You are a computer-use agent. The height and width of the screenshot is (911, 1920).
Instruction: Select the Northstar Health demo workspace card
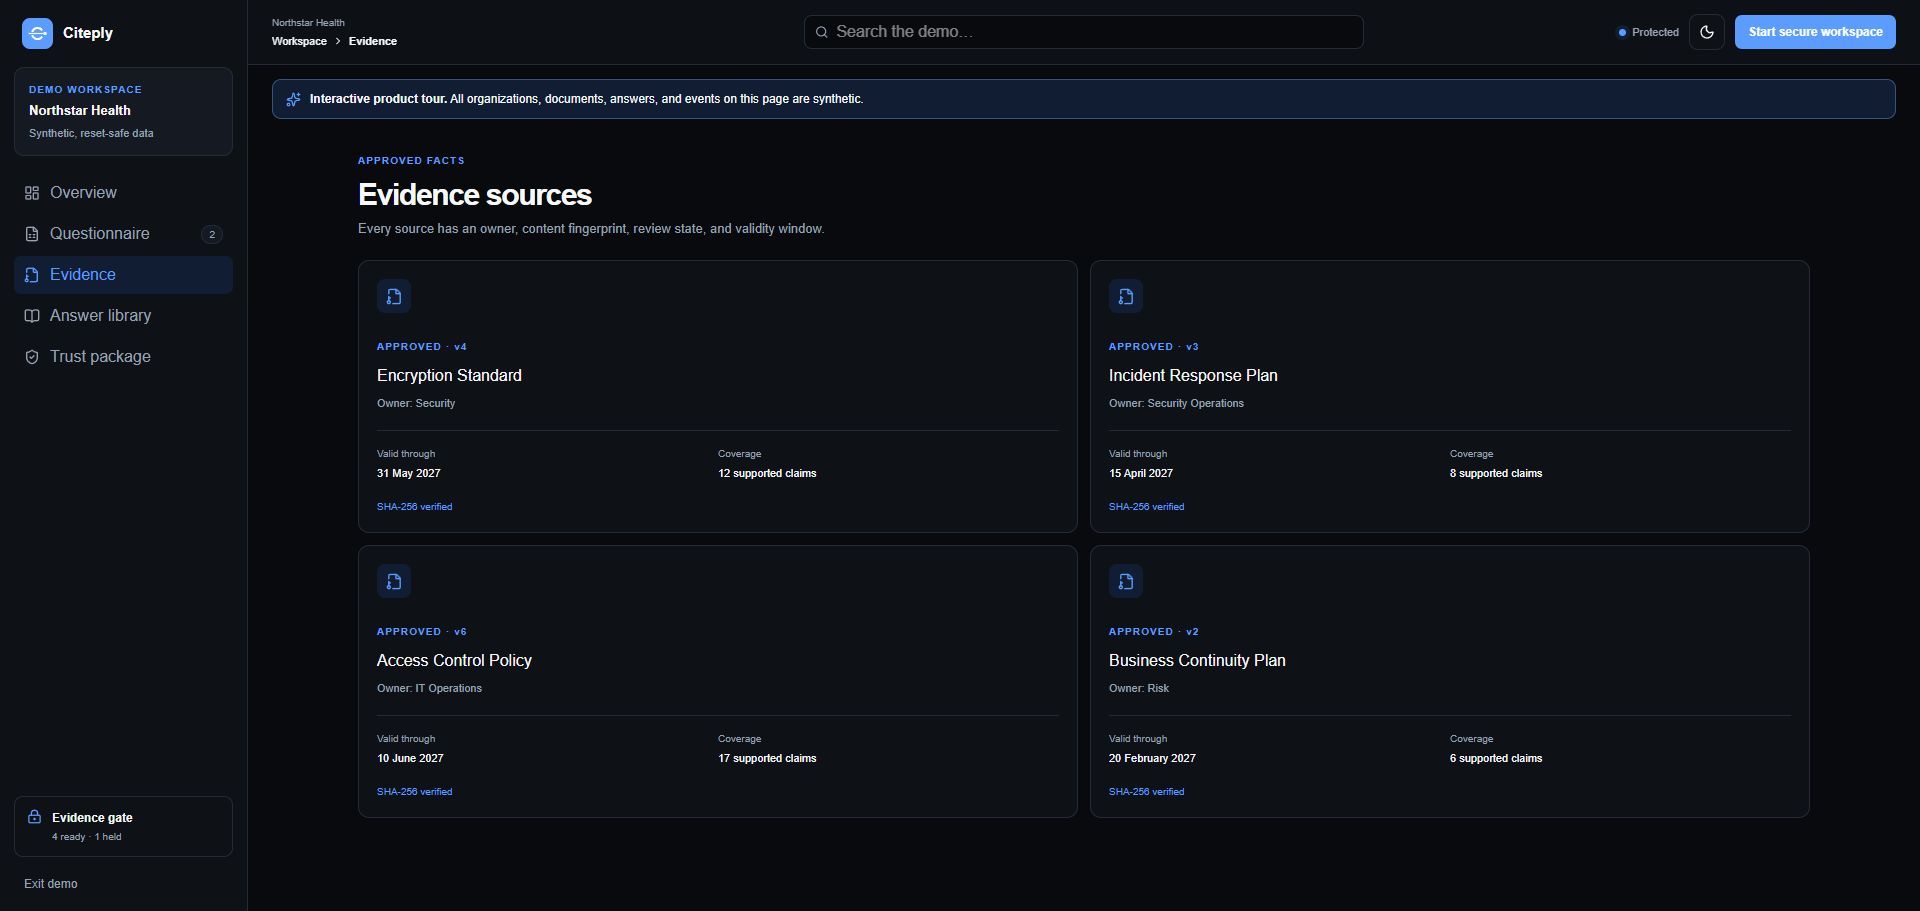[123, 111]
